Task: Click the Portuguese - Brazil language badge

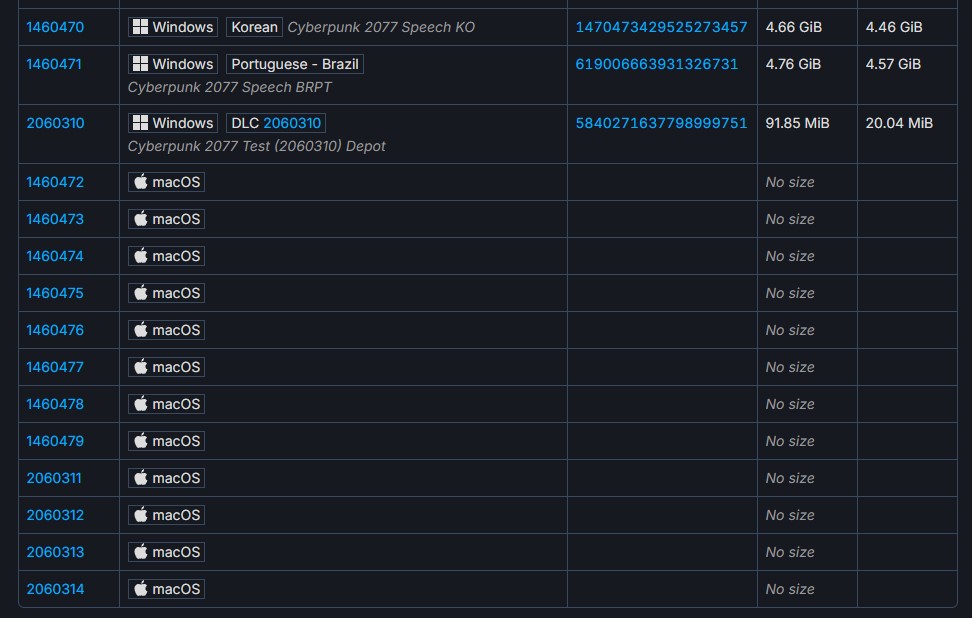Action: pos(295,64)
